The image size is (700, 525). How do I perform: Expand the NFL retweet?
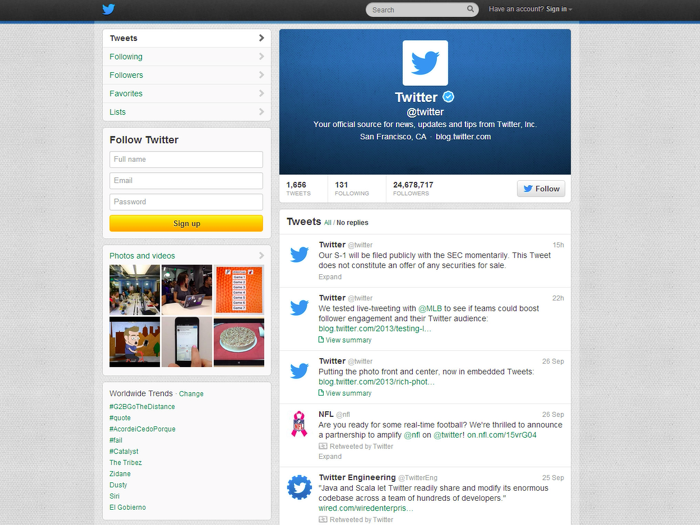click(330, 456)
